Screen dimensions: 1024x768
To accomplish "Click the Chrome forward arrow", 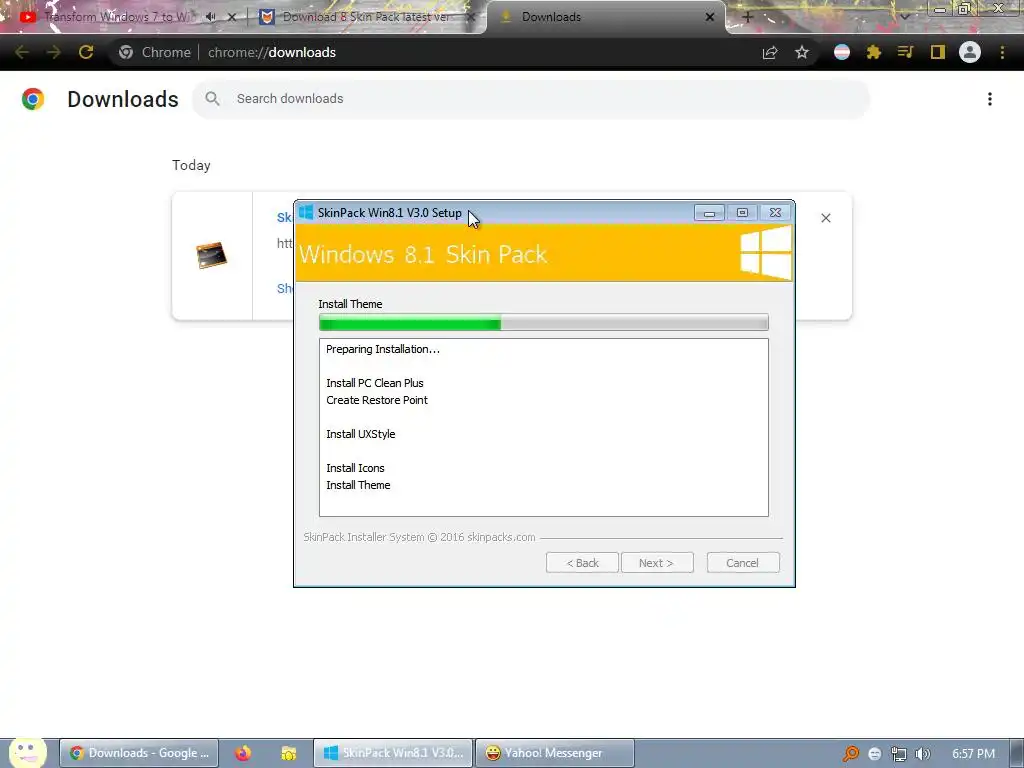I will pos(54,52).
